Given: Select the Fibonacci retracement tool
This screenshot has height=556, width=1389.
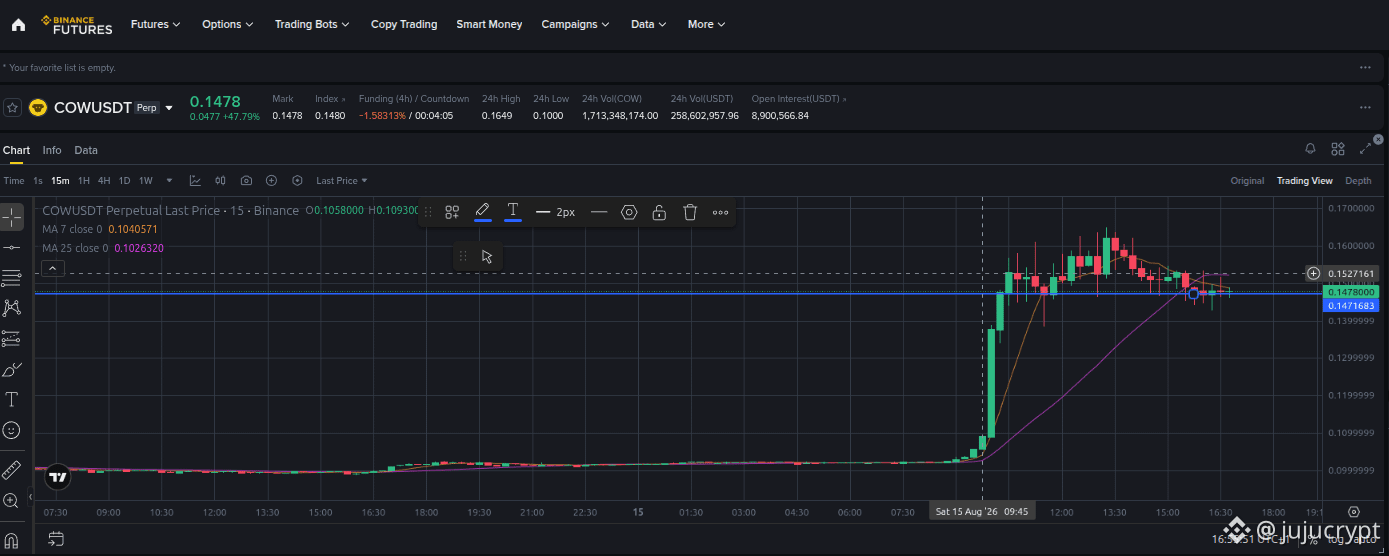Looking at the screenshot, I should tap(12, 277).
